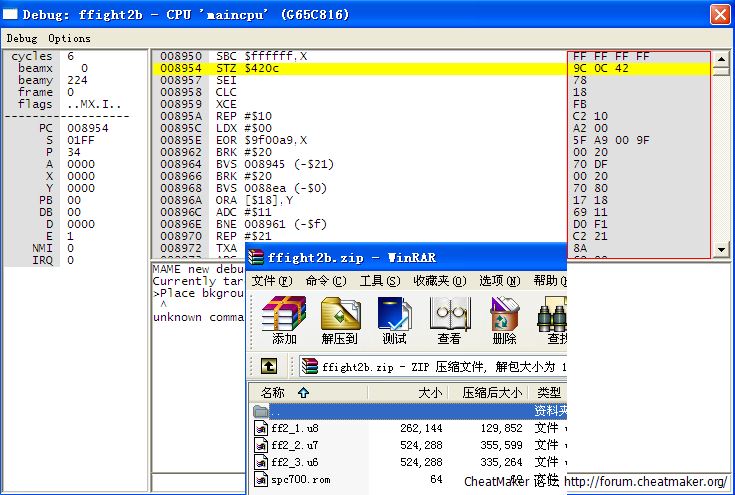Click the Test (测试) archive icon
The height and width of the screenshot is (495, 735).
[394, 314]
